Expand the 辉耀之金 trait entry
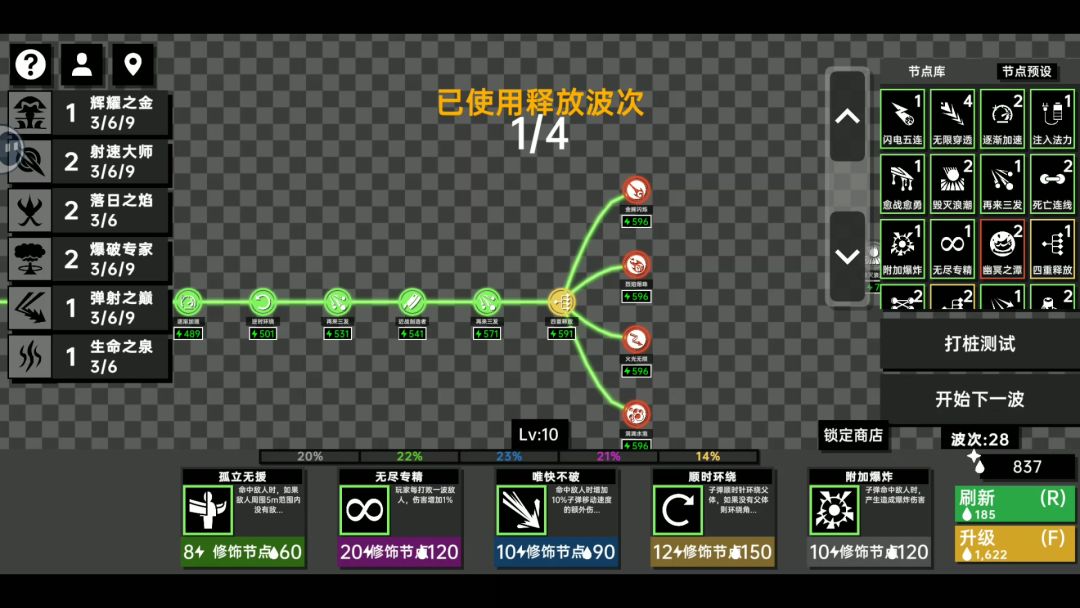This screenshot has height=608, width=1080. [x=90, y=113]
